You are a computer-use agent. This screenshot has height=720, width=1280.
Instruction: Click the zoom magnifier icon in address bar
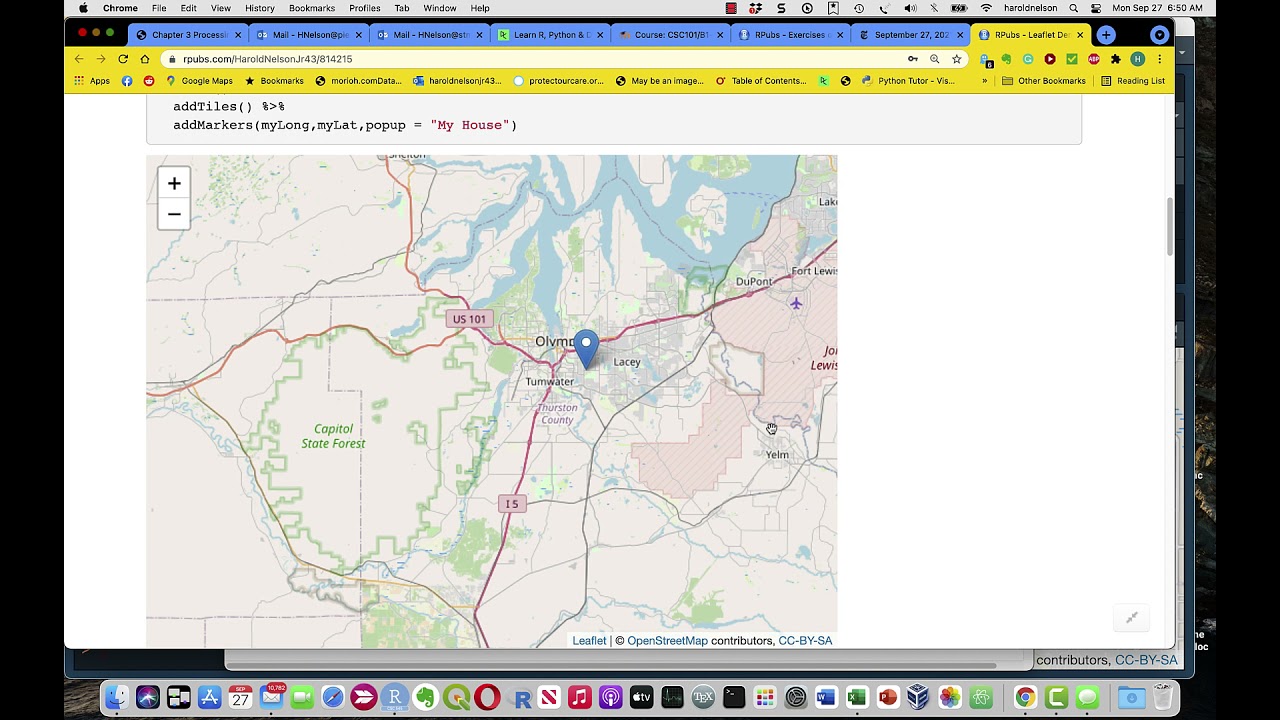coord(934,59)
